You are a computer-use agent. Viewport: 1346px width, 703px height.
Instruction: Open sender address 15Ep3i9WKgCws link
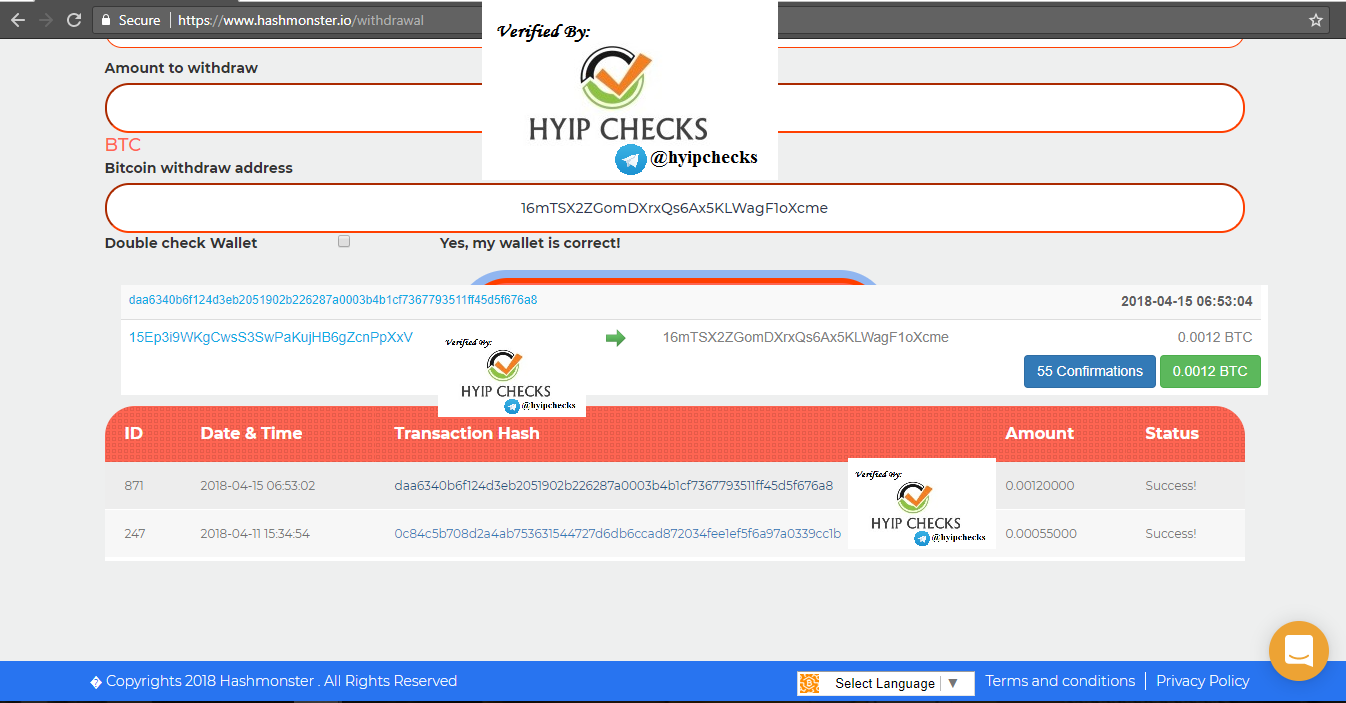(271, 337)
